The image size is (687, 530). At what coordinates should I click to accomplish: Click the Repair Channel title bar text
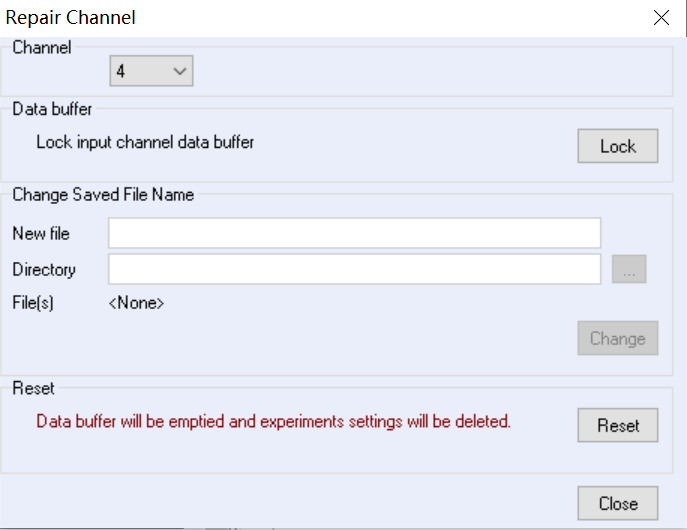pyautogui.click(x=71, y=18)
